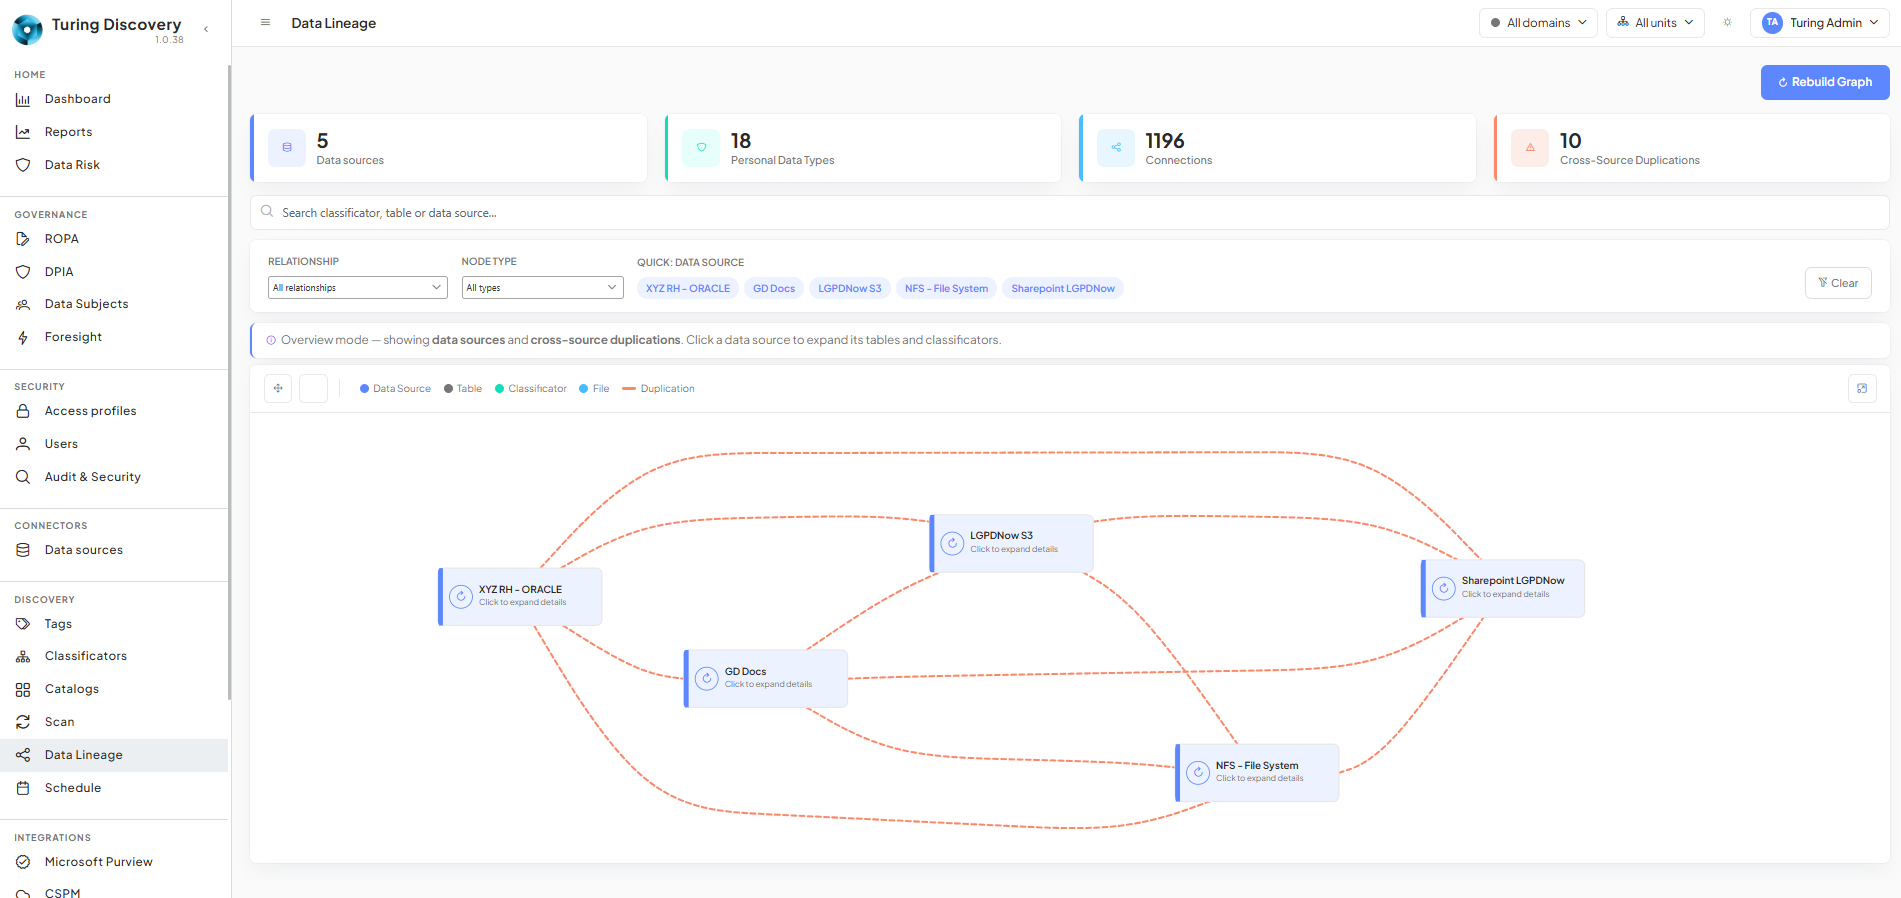
Task: Expand the NFS - File System node
Action: [x=1257, y=772]
